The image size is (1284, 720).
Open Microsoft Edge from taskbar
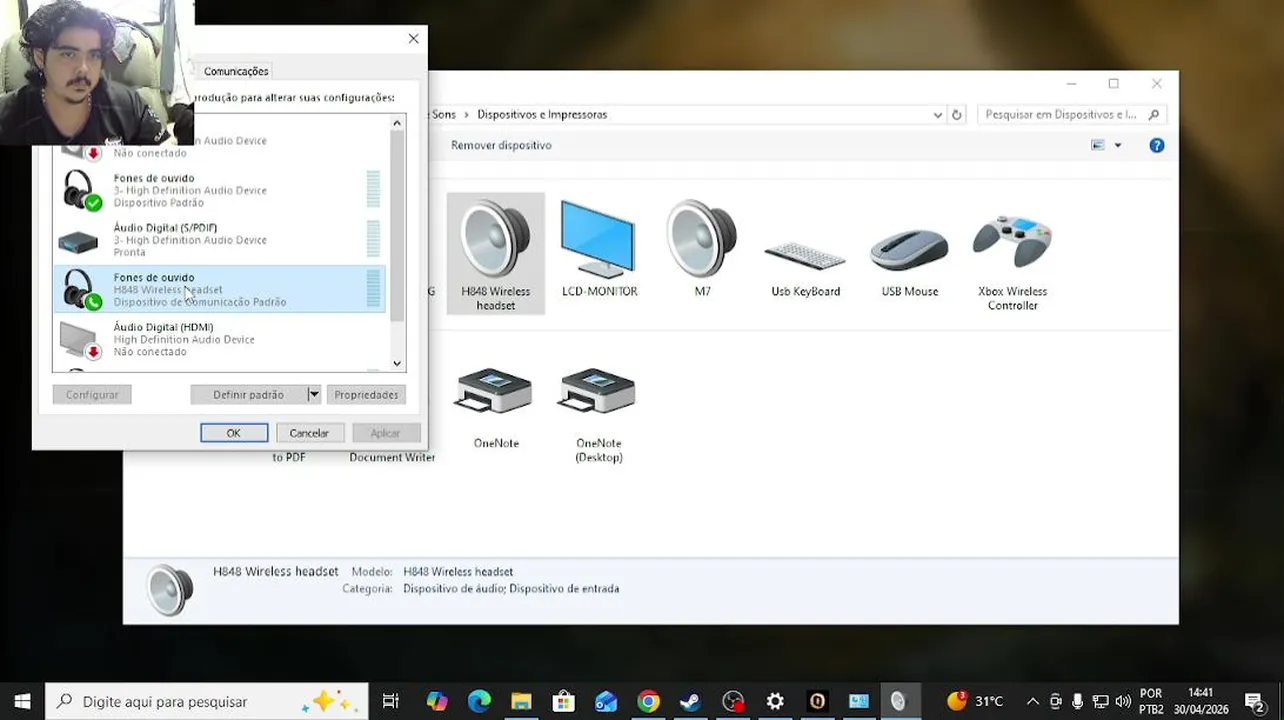pyautogui.click(x=479, y=701)
